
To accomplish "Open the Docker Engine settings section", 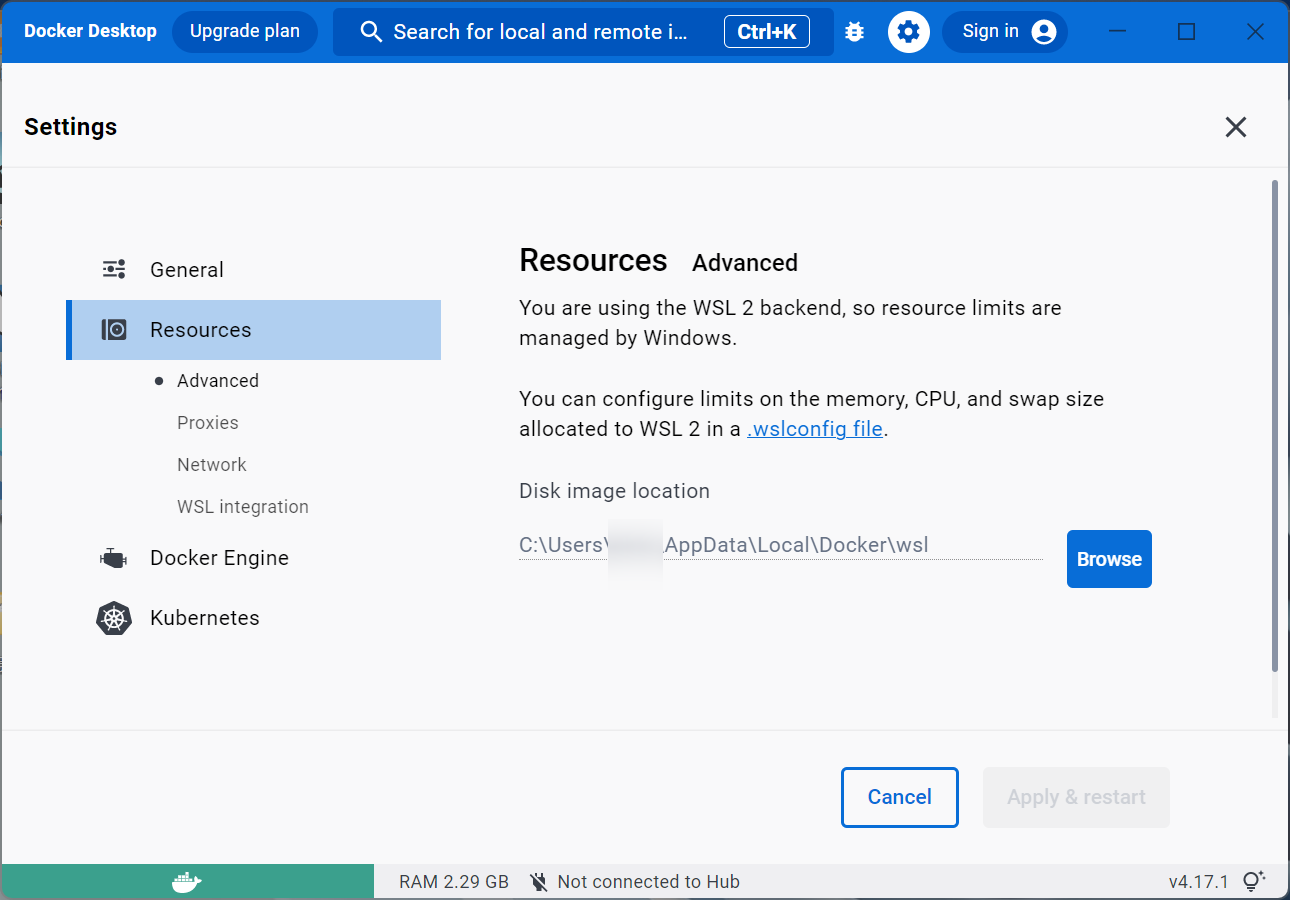I will (x=253, y=558).
